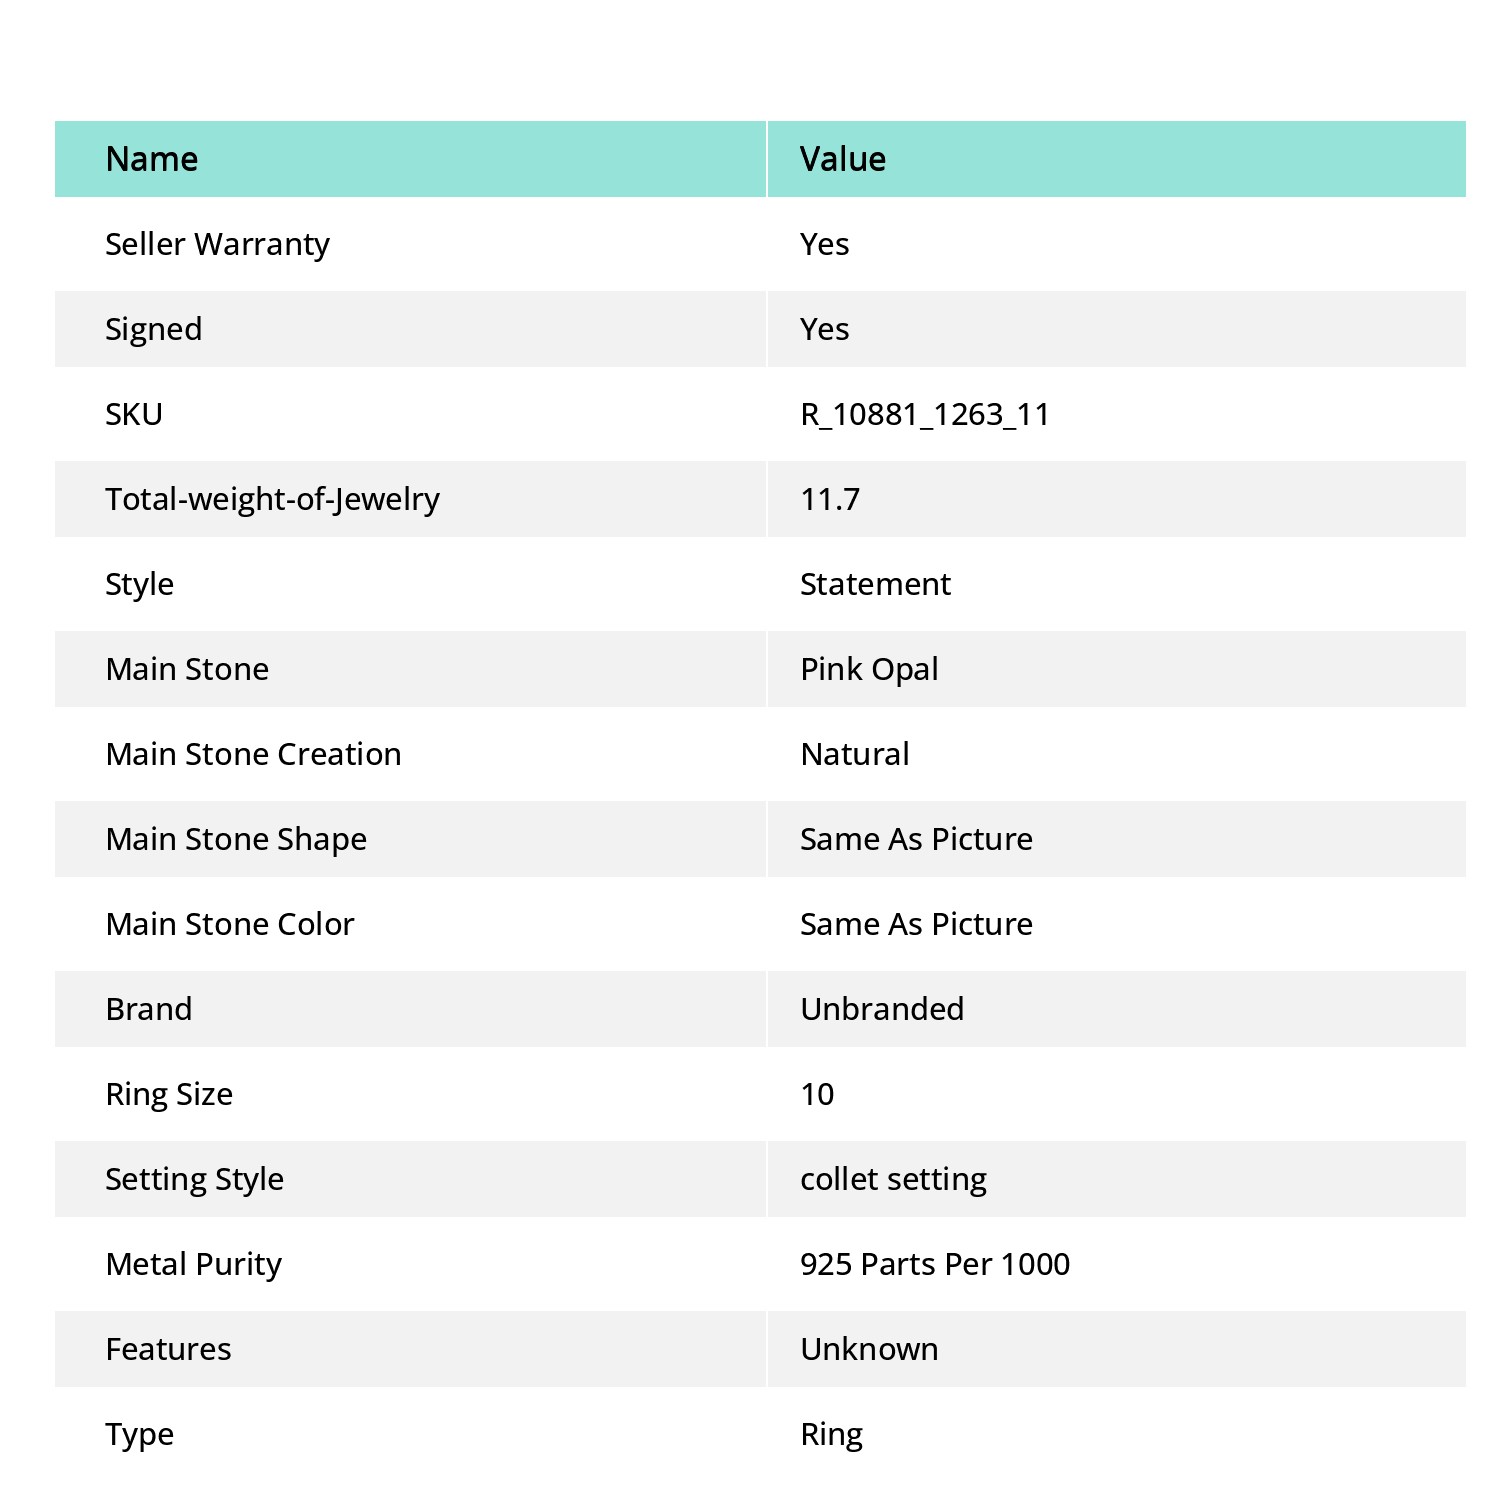Image resolution: width=1500 pixels, height=1500 pixels.
Task: Select the Total-weight-of-Jewelry value 11.7
Action: coord(830,499)
